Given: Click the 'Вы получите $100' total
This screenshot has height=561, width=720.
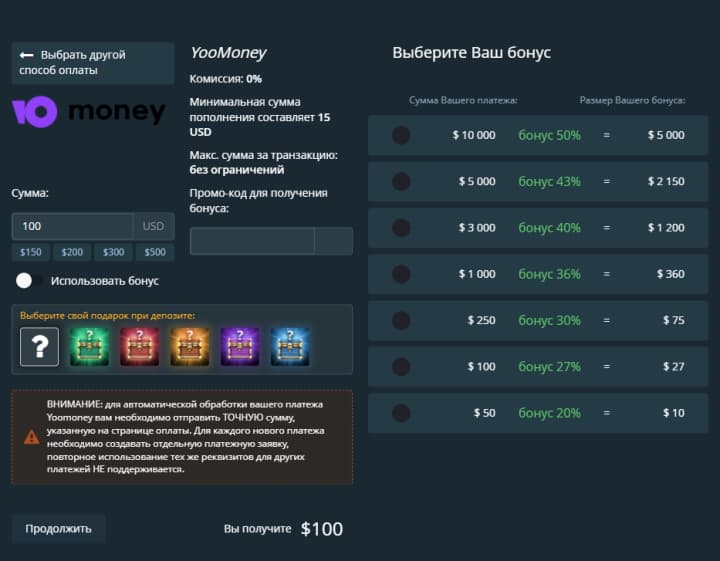Looking at the screenshot, I should [283, 529].
